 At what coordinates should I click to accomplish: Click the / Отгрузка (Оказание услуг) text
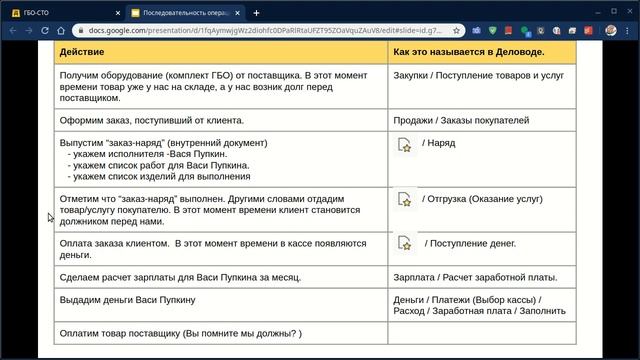(x=482, y=199)
